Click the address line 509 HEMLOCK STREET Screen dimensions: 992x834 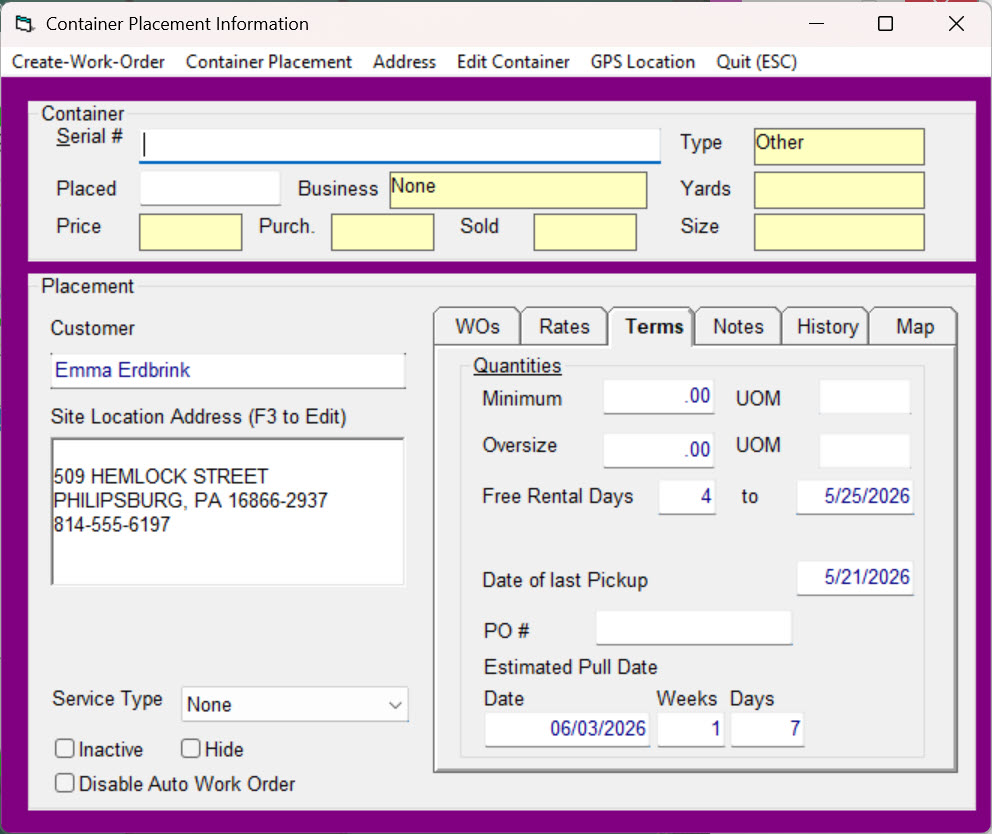point(161,476)
